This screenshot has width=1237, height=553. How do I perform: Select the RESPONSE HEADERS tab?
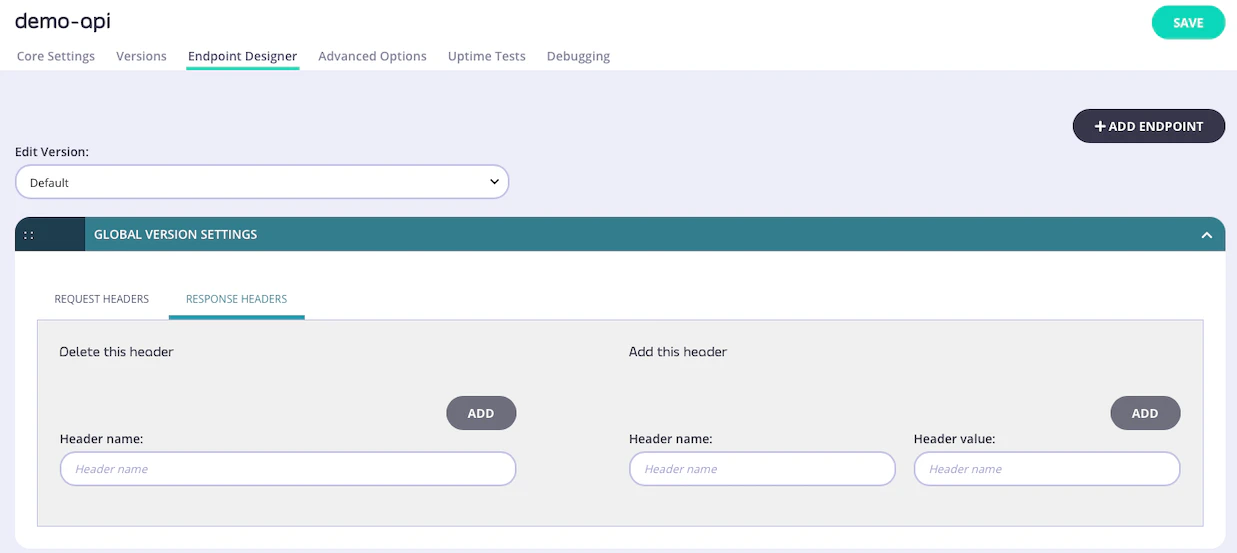(236, 299)
